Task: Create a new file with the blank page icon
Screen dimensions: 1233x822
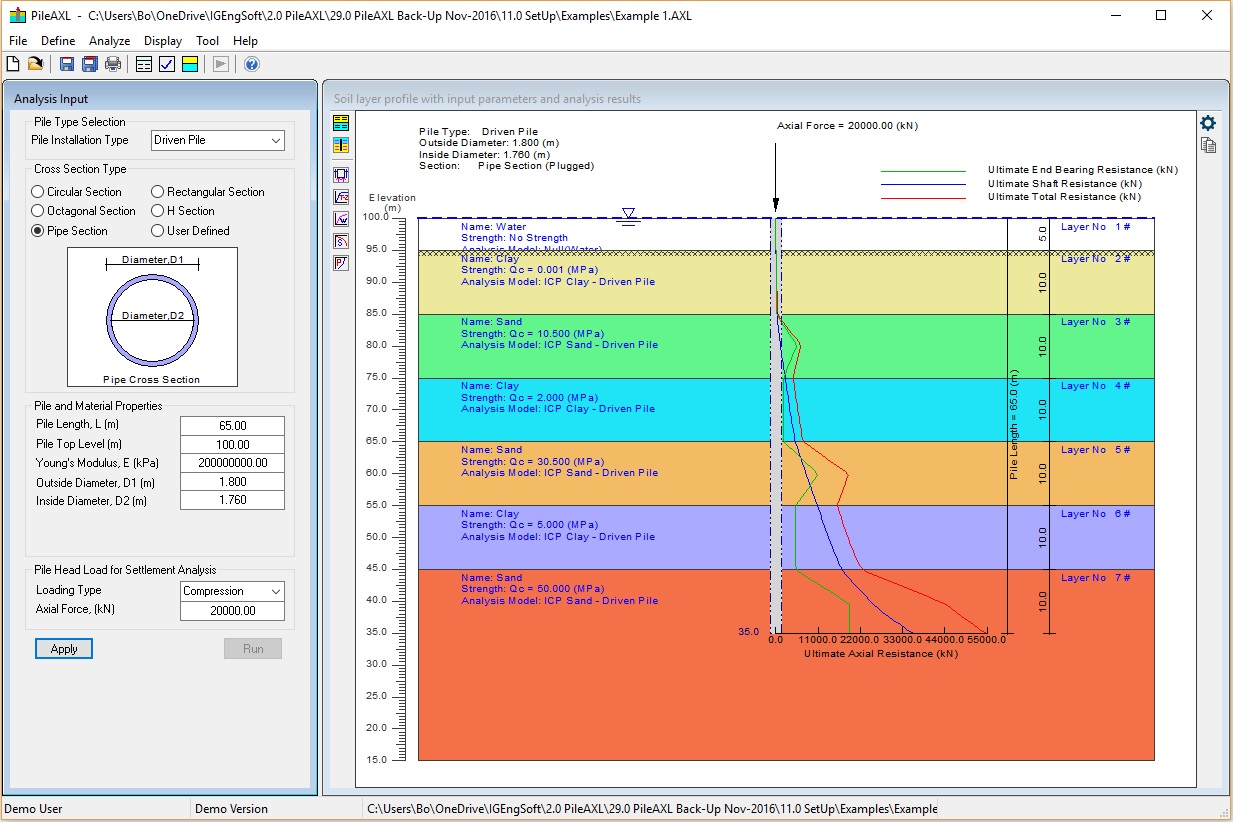Action: point(13,64)
